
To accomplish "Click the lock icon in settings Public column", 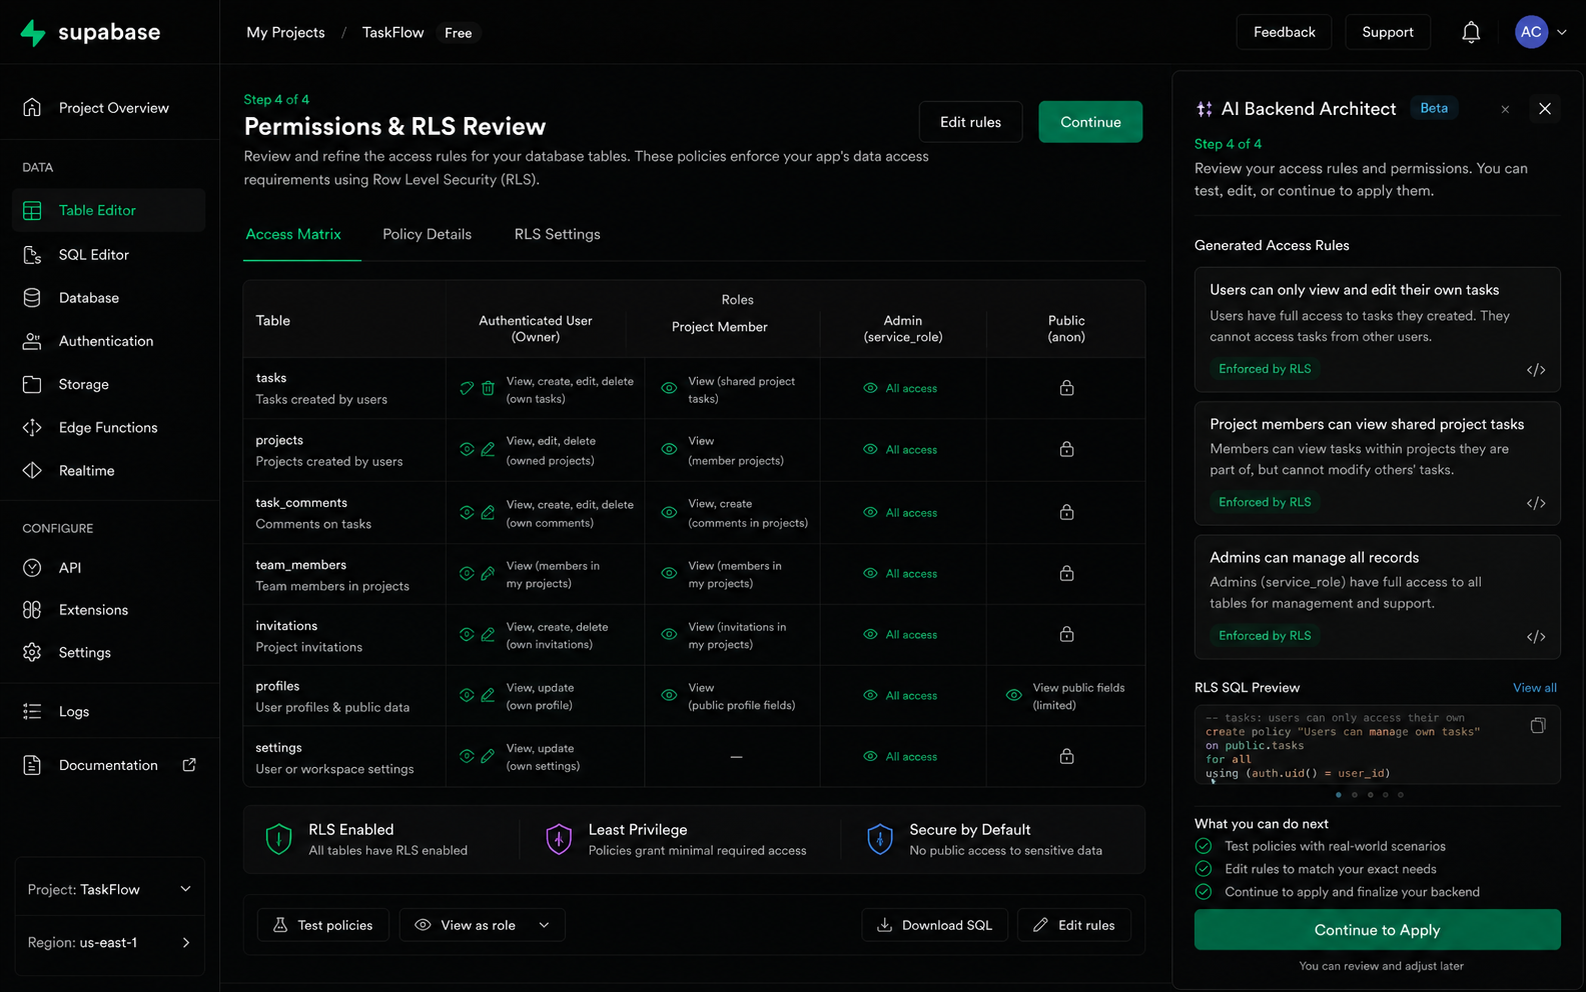I will click(x=1067, y=756).
